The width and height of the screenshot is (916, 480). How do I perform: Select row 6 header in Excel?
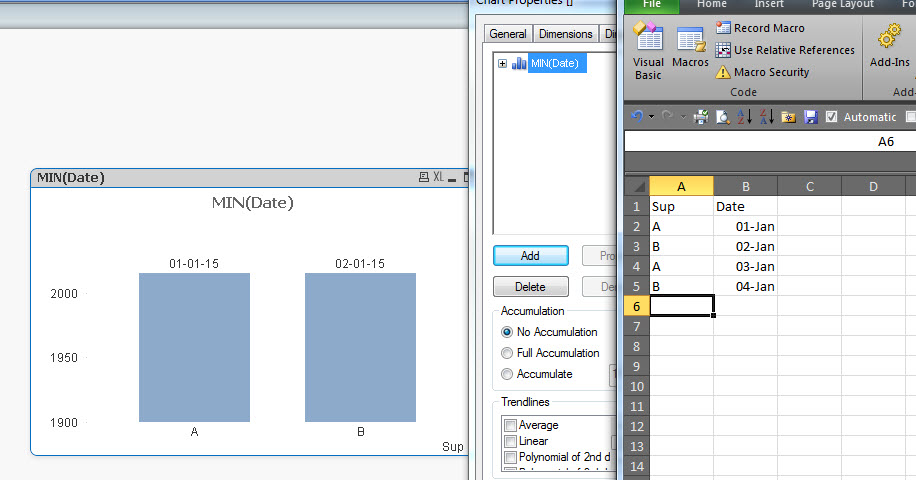coord(637,307)
